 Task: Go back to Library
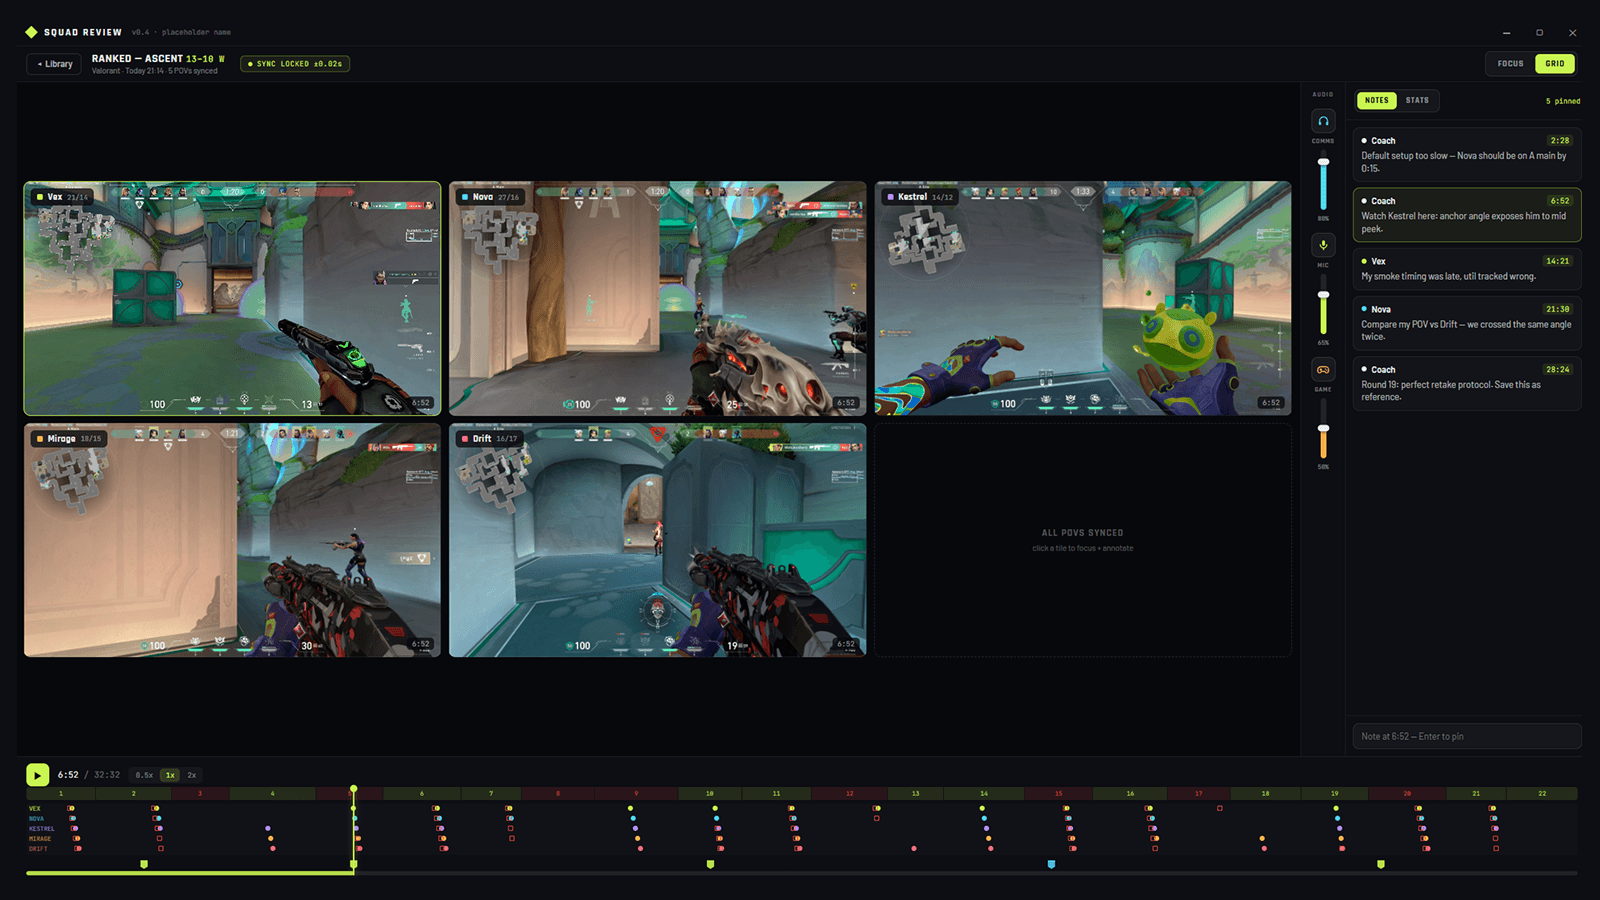pyautogui.click(x=54, y=64)
